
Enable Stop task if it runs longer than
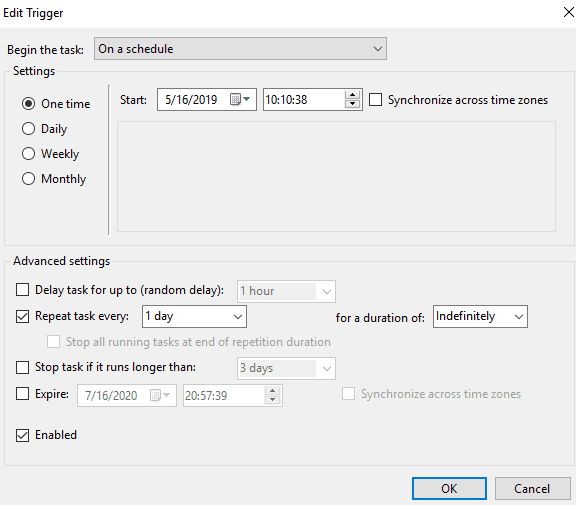22,367
